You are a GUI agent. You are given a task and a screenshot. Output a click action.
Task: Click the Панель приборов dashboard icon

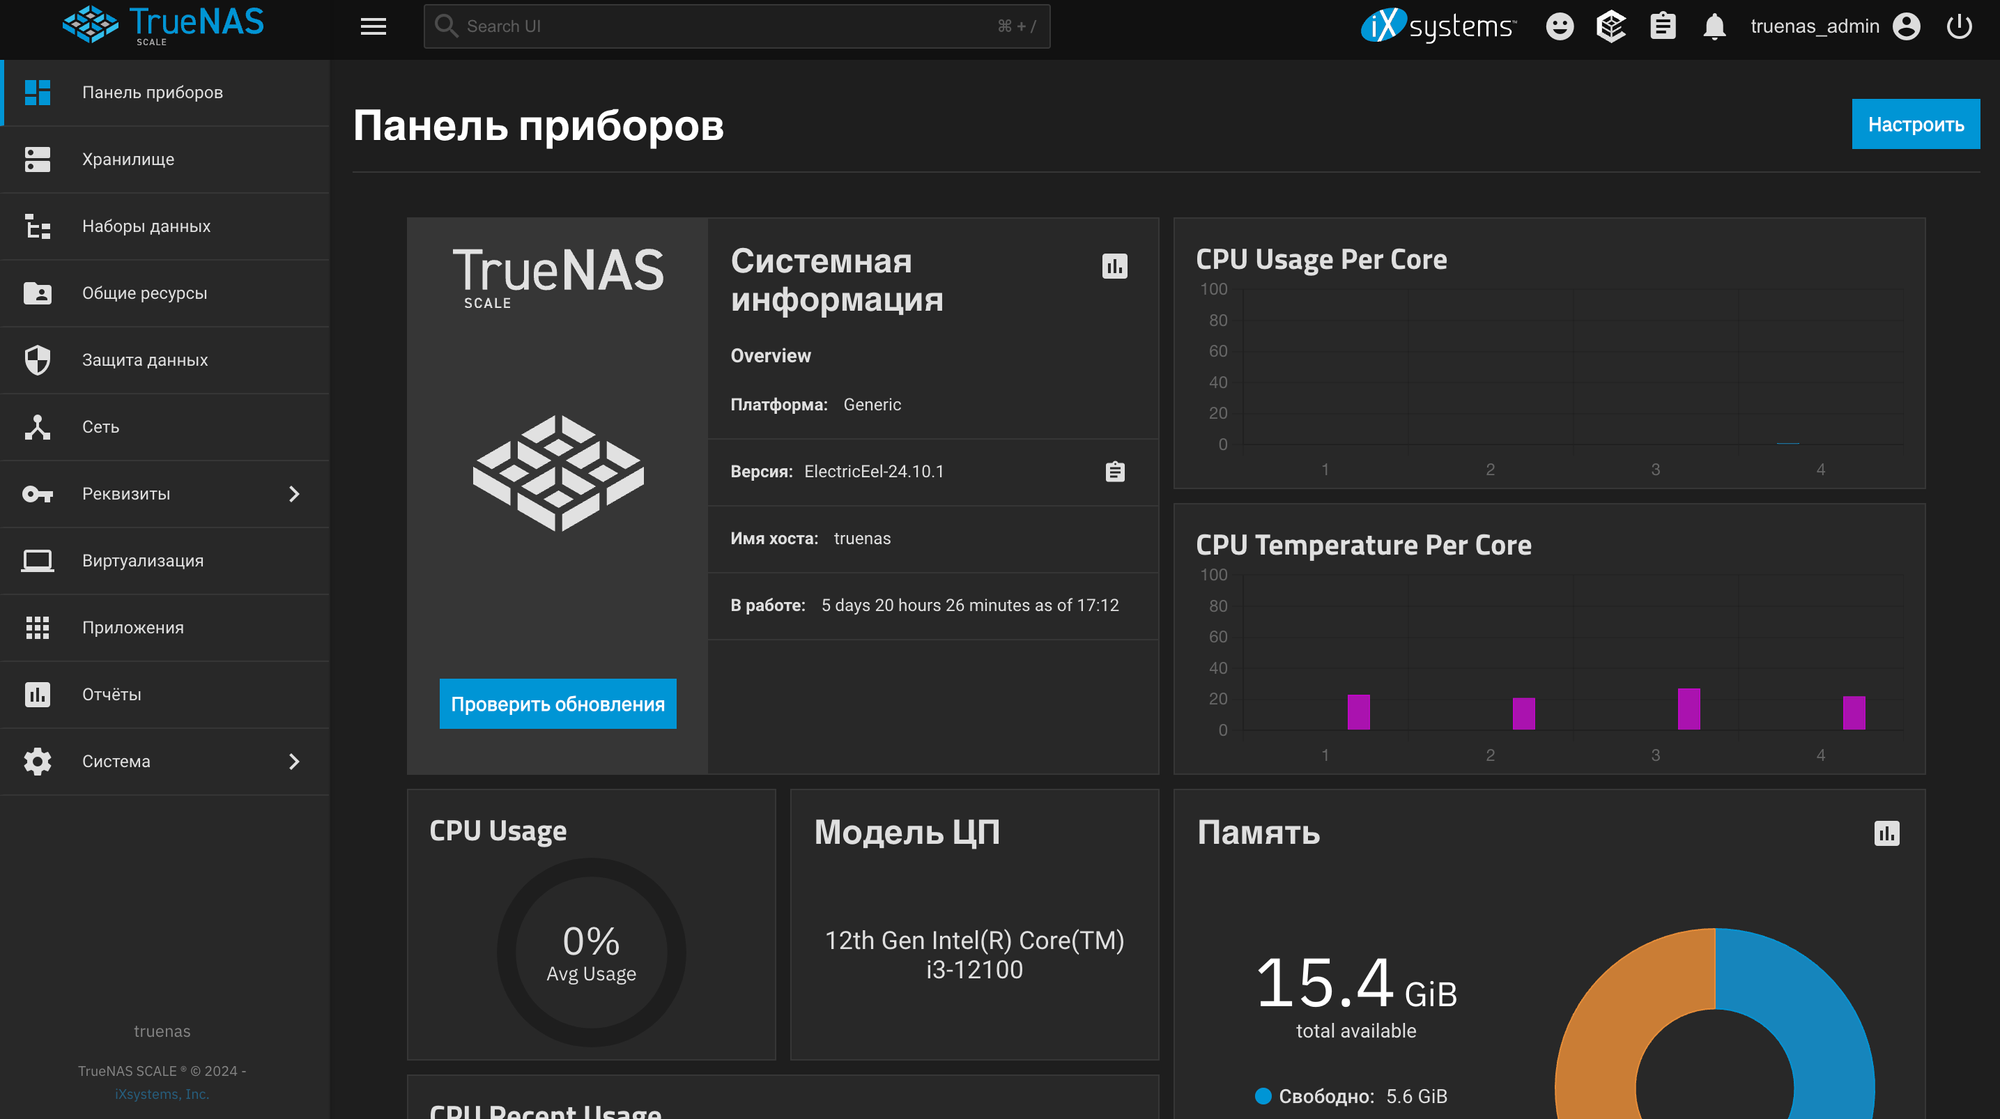[x=37, y=92]
